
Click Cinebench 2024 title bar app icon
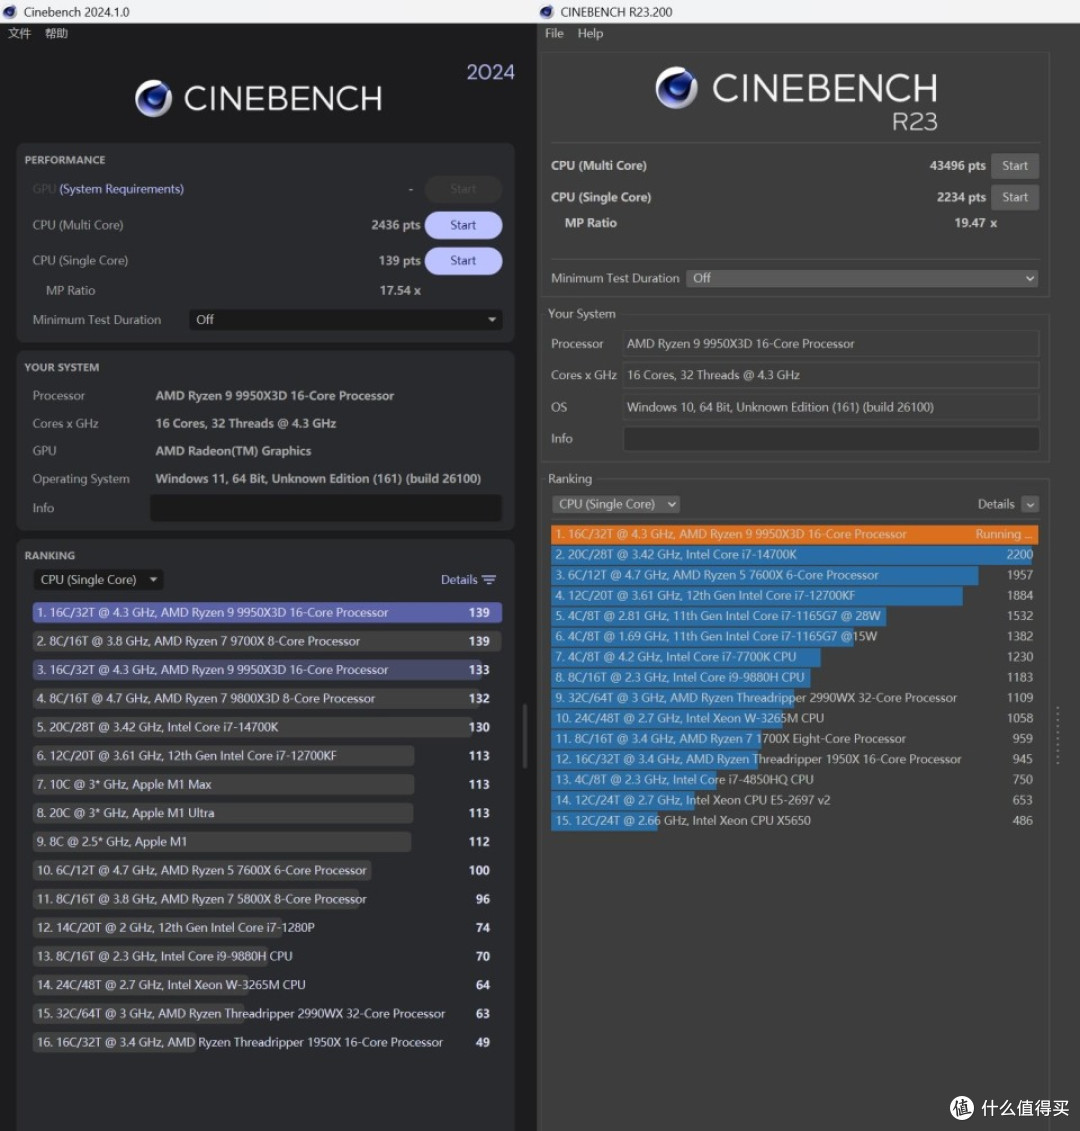[9, 12]
